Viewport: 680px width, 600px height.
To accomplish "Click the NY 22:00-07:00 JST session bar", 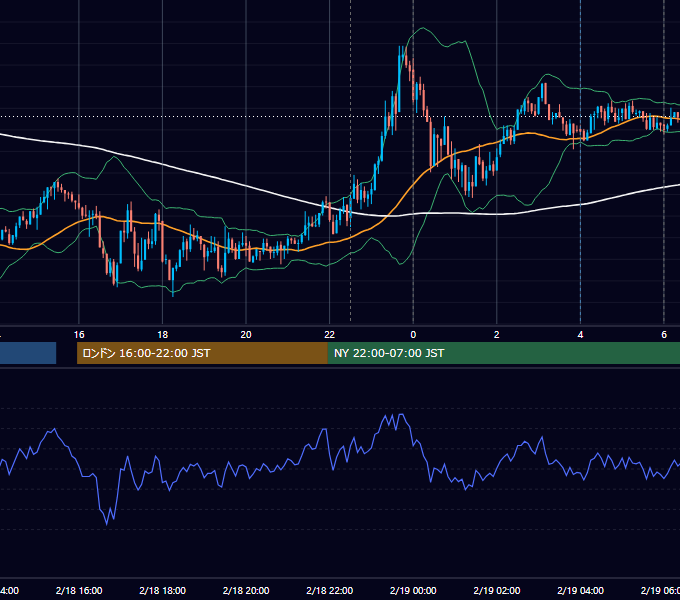I will 503,353.
